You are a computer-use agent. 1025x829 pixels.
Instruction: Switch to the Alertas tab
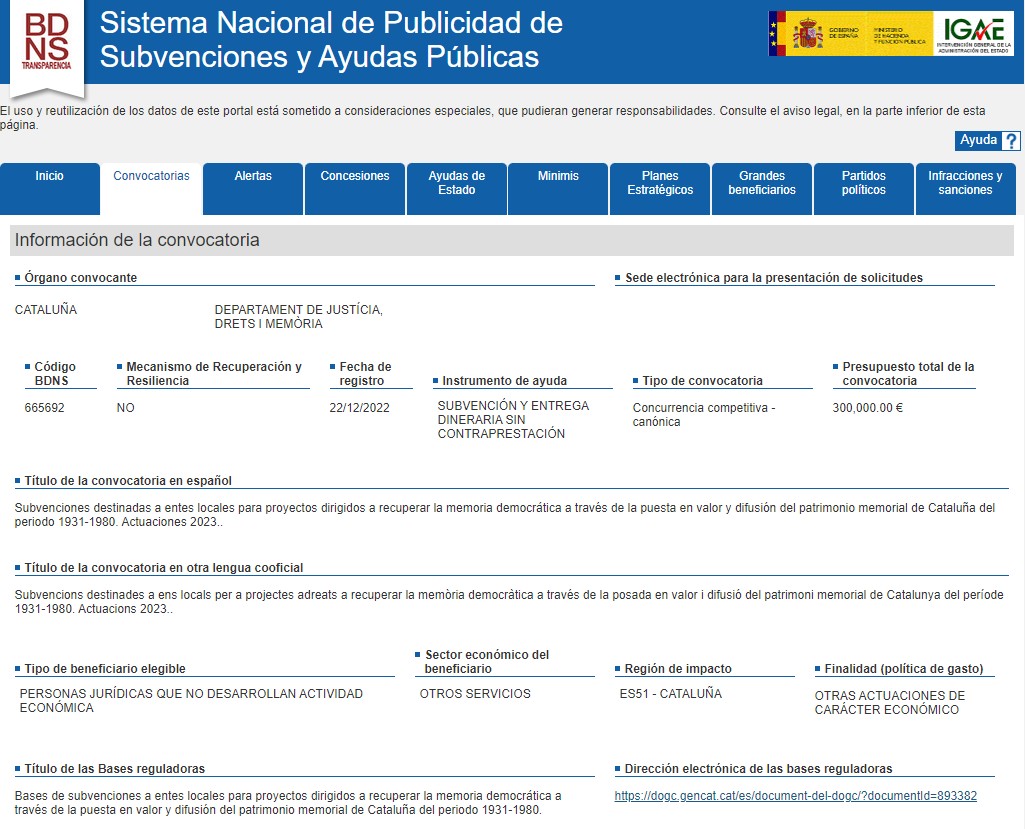coord(253,177)
